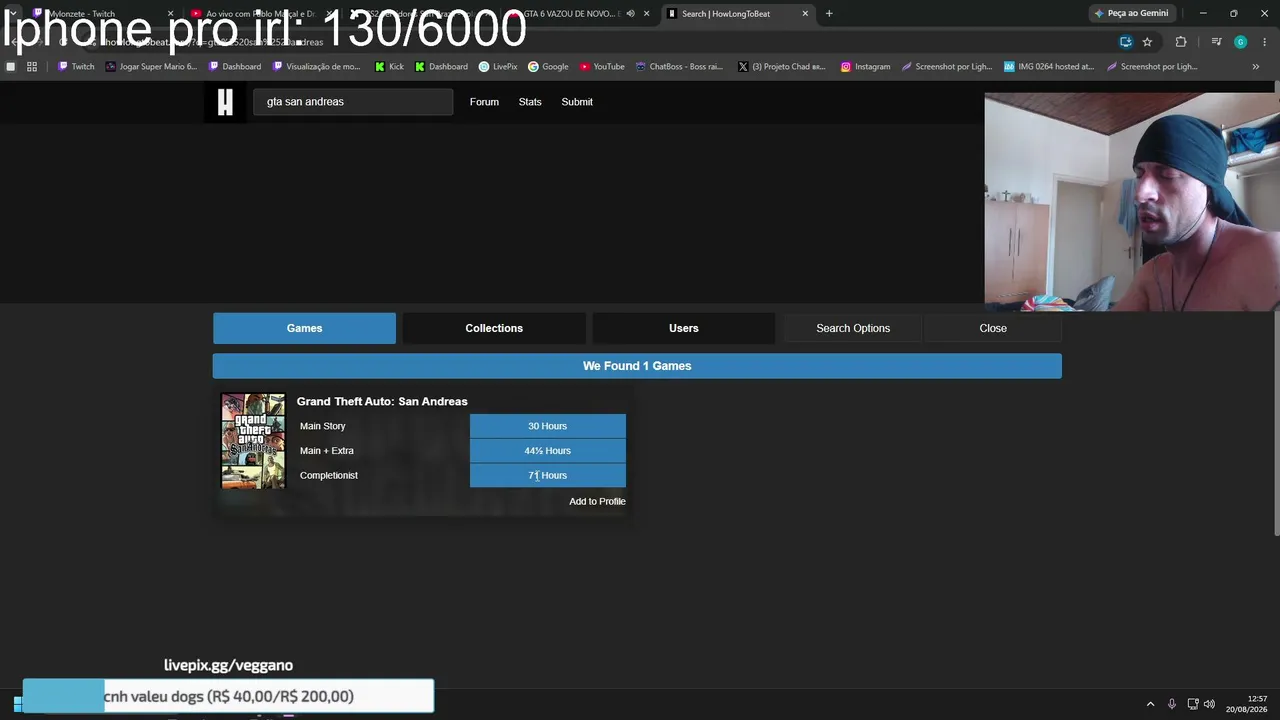Click the gta san andreas search field
The height and width of the screenshot is (720, 1280).
tap(353, 102)
